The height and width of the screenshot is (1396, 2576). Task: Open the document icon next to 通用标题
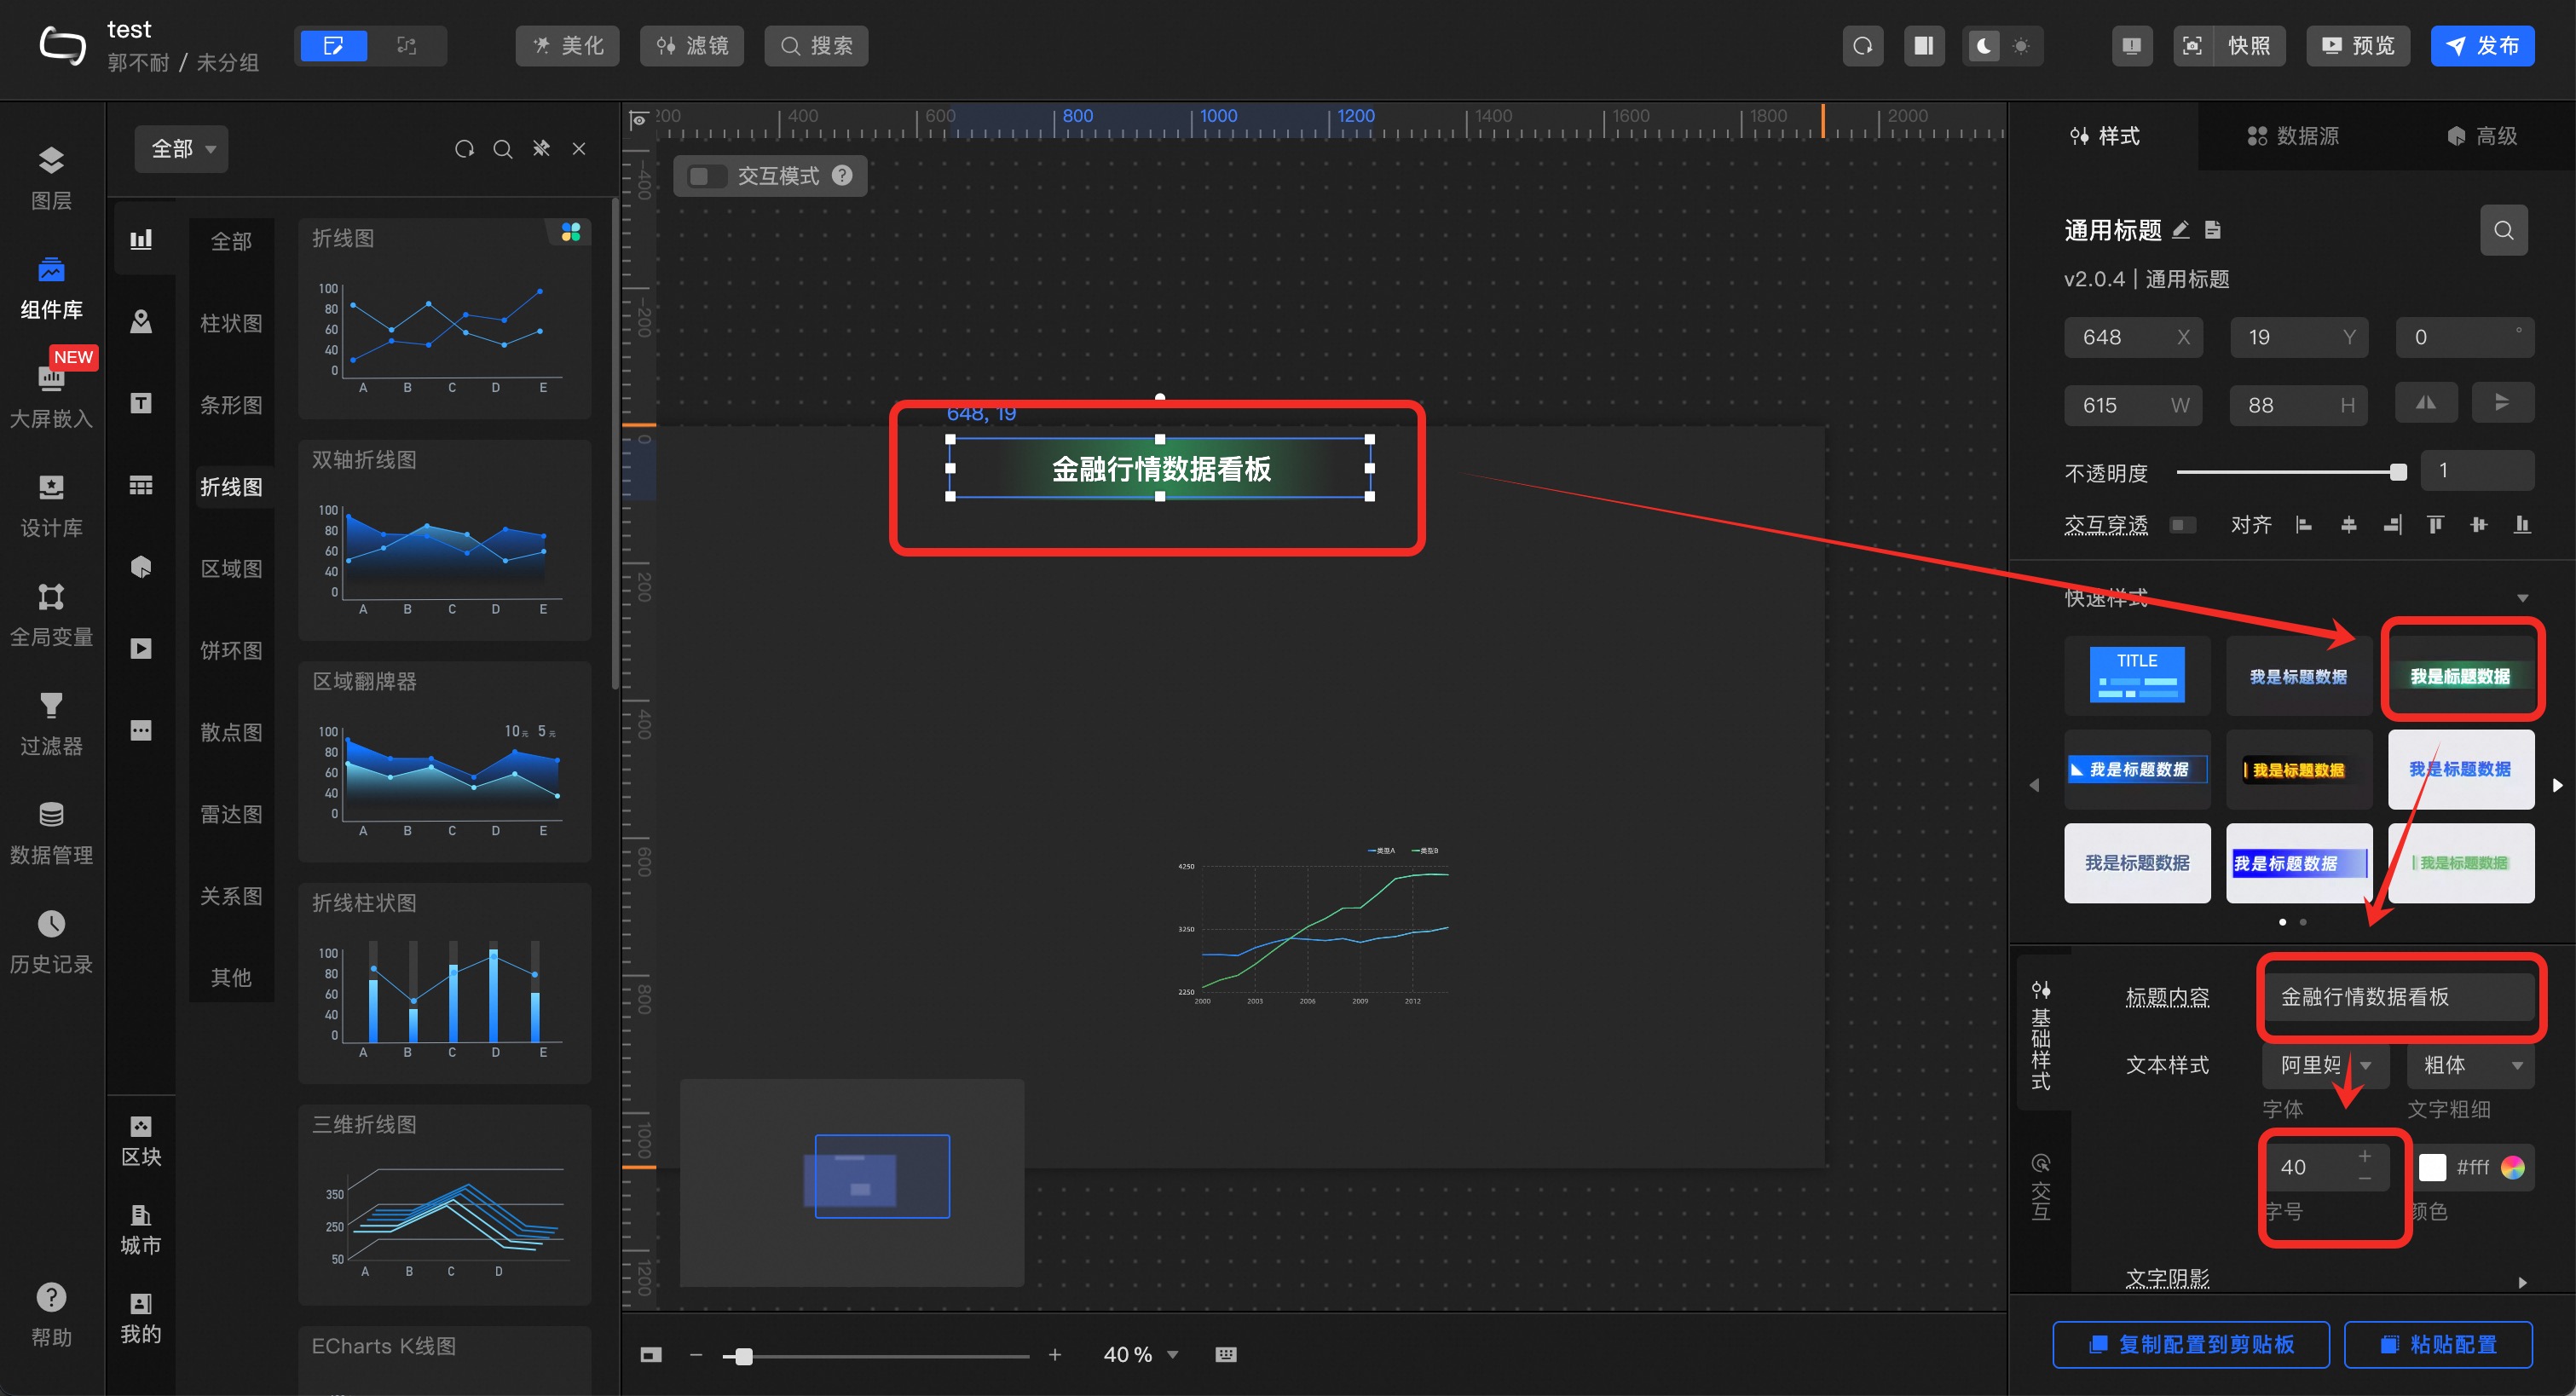(2213, 230)
